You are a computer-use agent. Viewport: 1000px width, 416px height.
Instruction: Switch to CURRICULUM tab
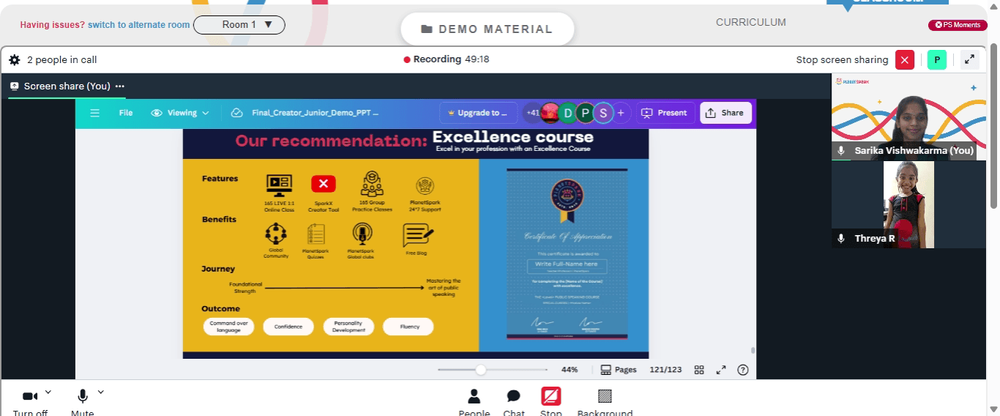pos(751,22)
